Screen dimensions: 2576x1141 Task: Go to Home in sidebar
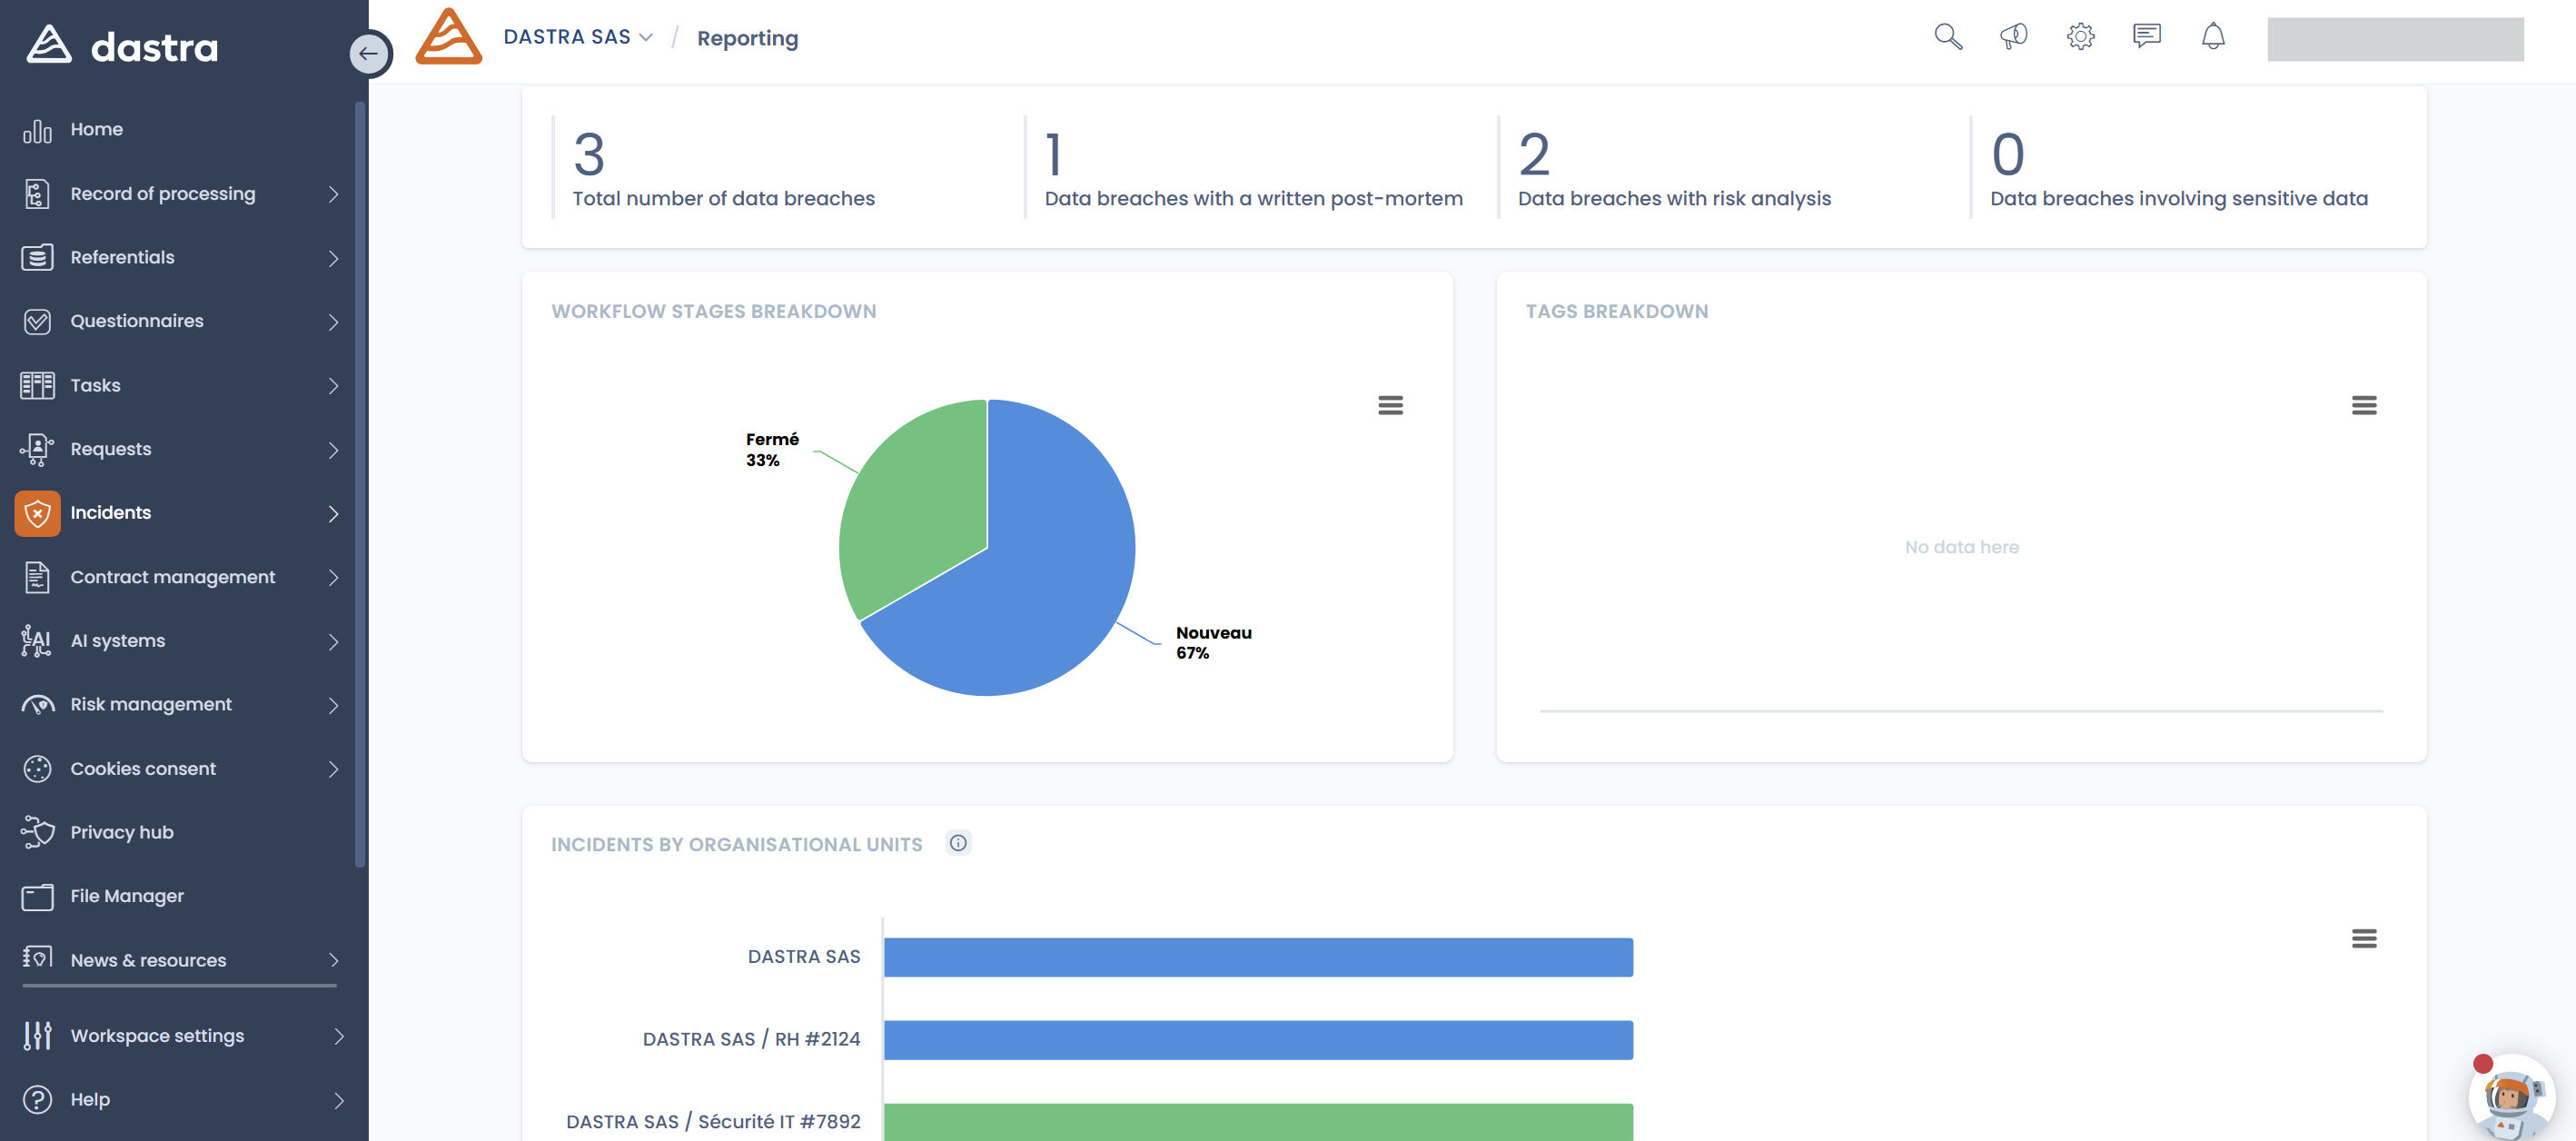[96, 129]
